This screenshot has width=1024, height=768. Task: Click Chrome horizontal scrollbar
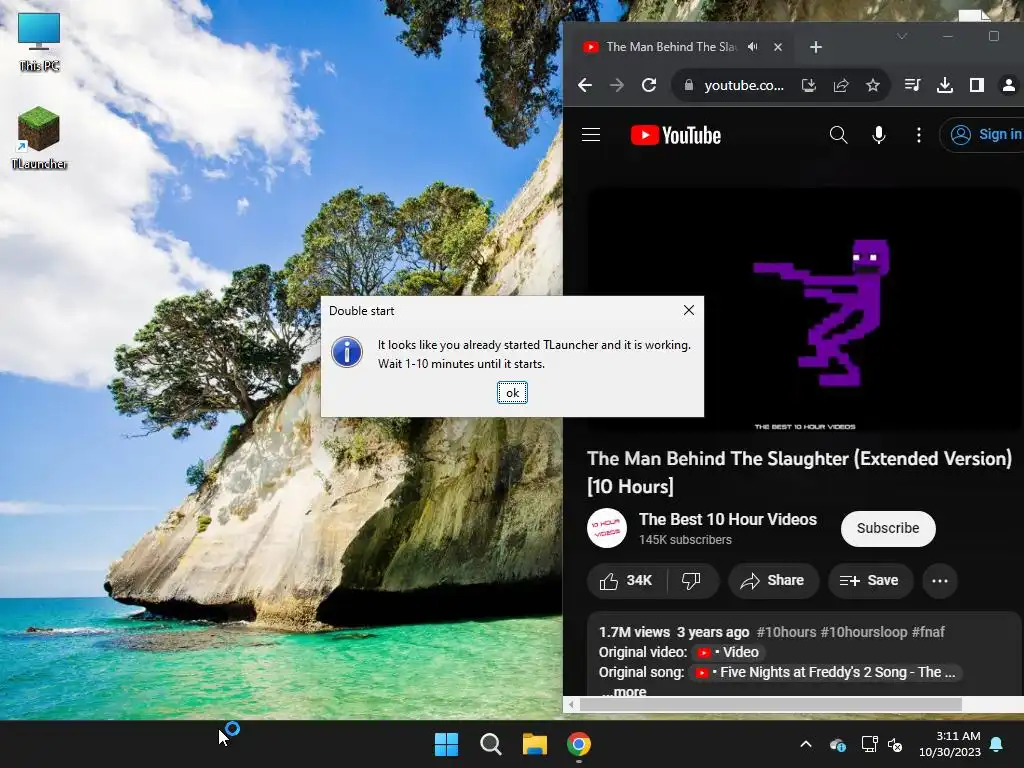click(x=771, y=705)
